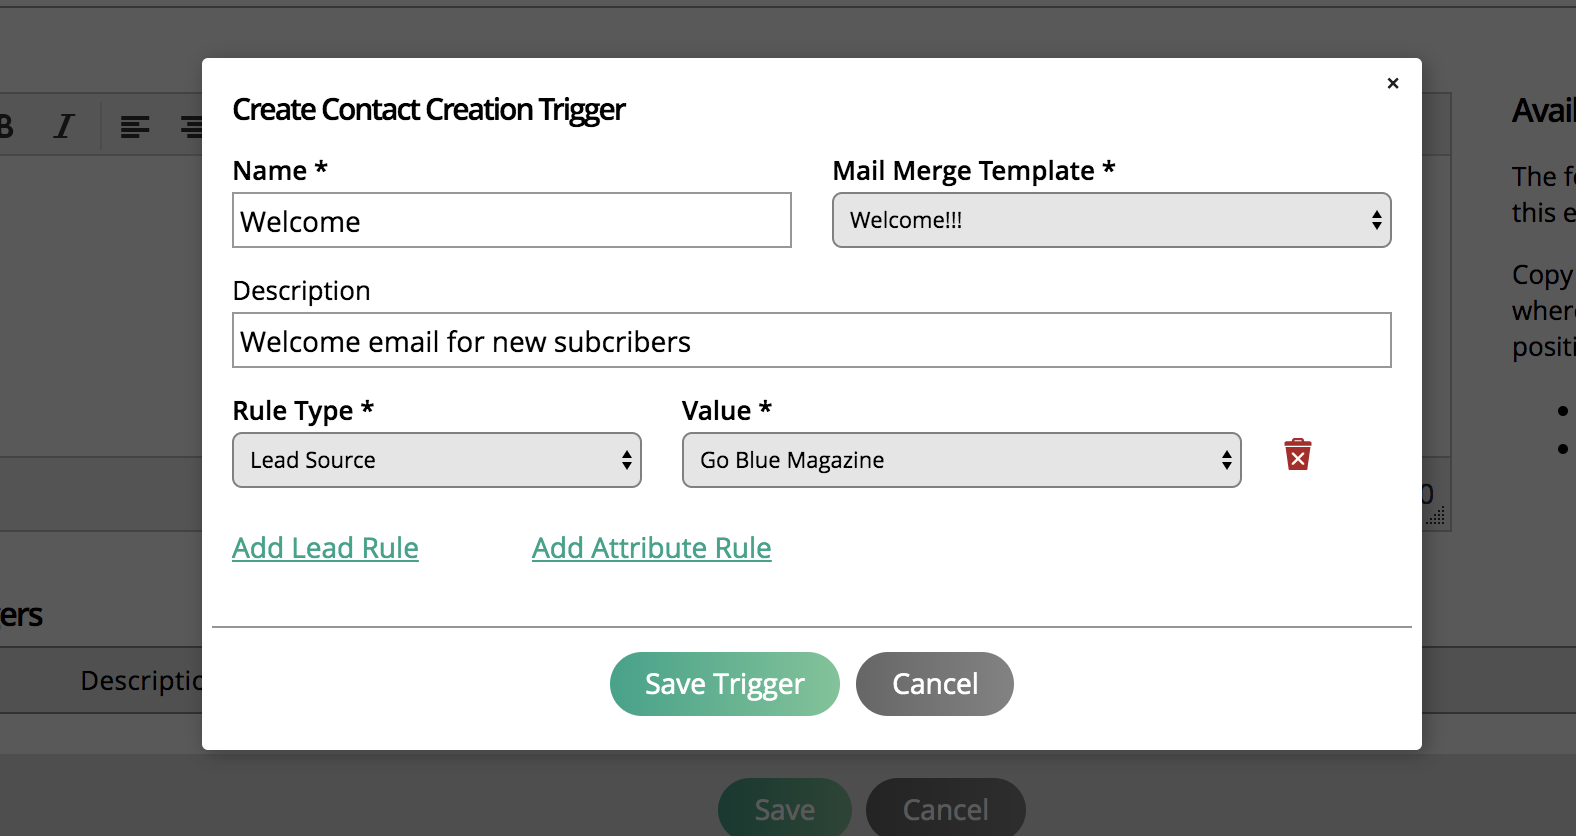The width and height of the screenshot is (1576, 836).
Task: Expand the Rule Type dropdown showing Lead Source
Action: point(436,460)
